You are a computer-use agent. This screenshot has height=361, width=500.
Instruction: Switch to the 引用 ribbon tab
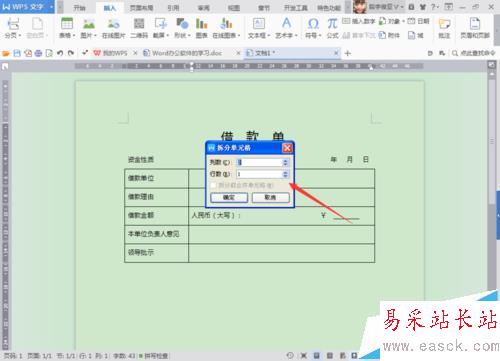[x=173, y=8]
